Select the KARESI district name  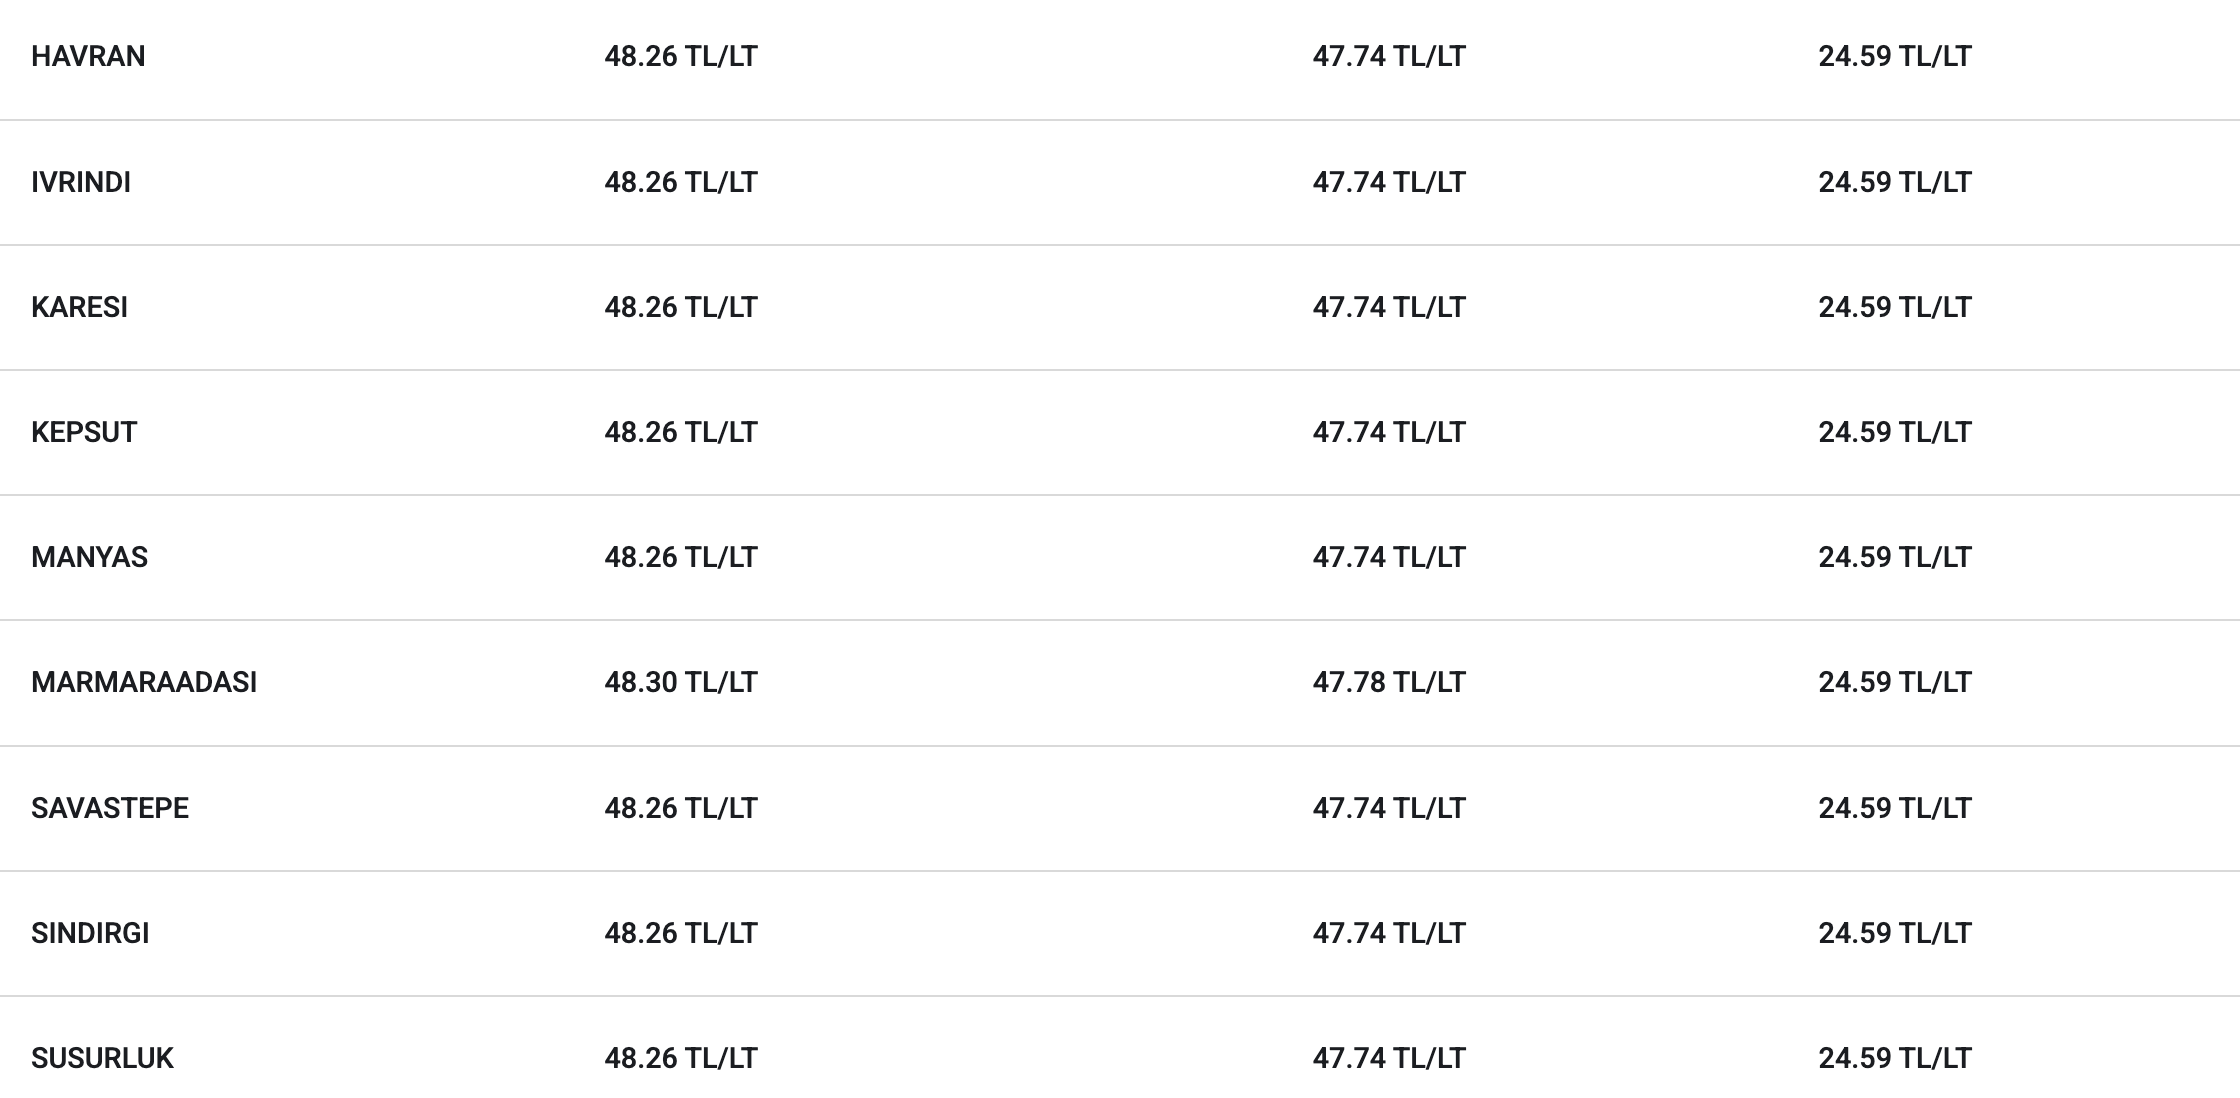pos(80,307)
